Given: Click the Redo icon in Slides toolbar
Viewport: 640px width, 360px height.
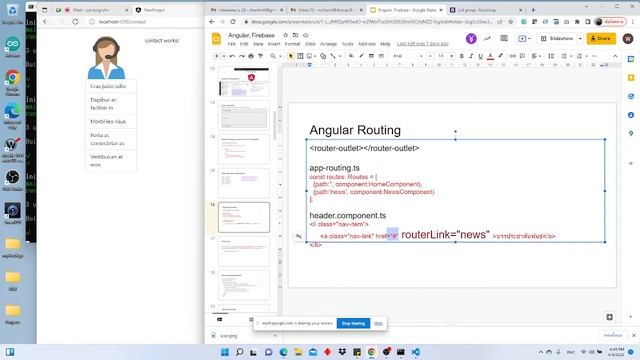Looking at the screenshot, I should (242, 56).
